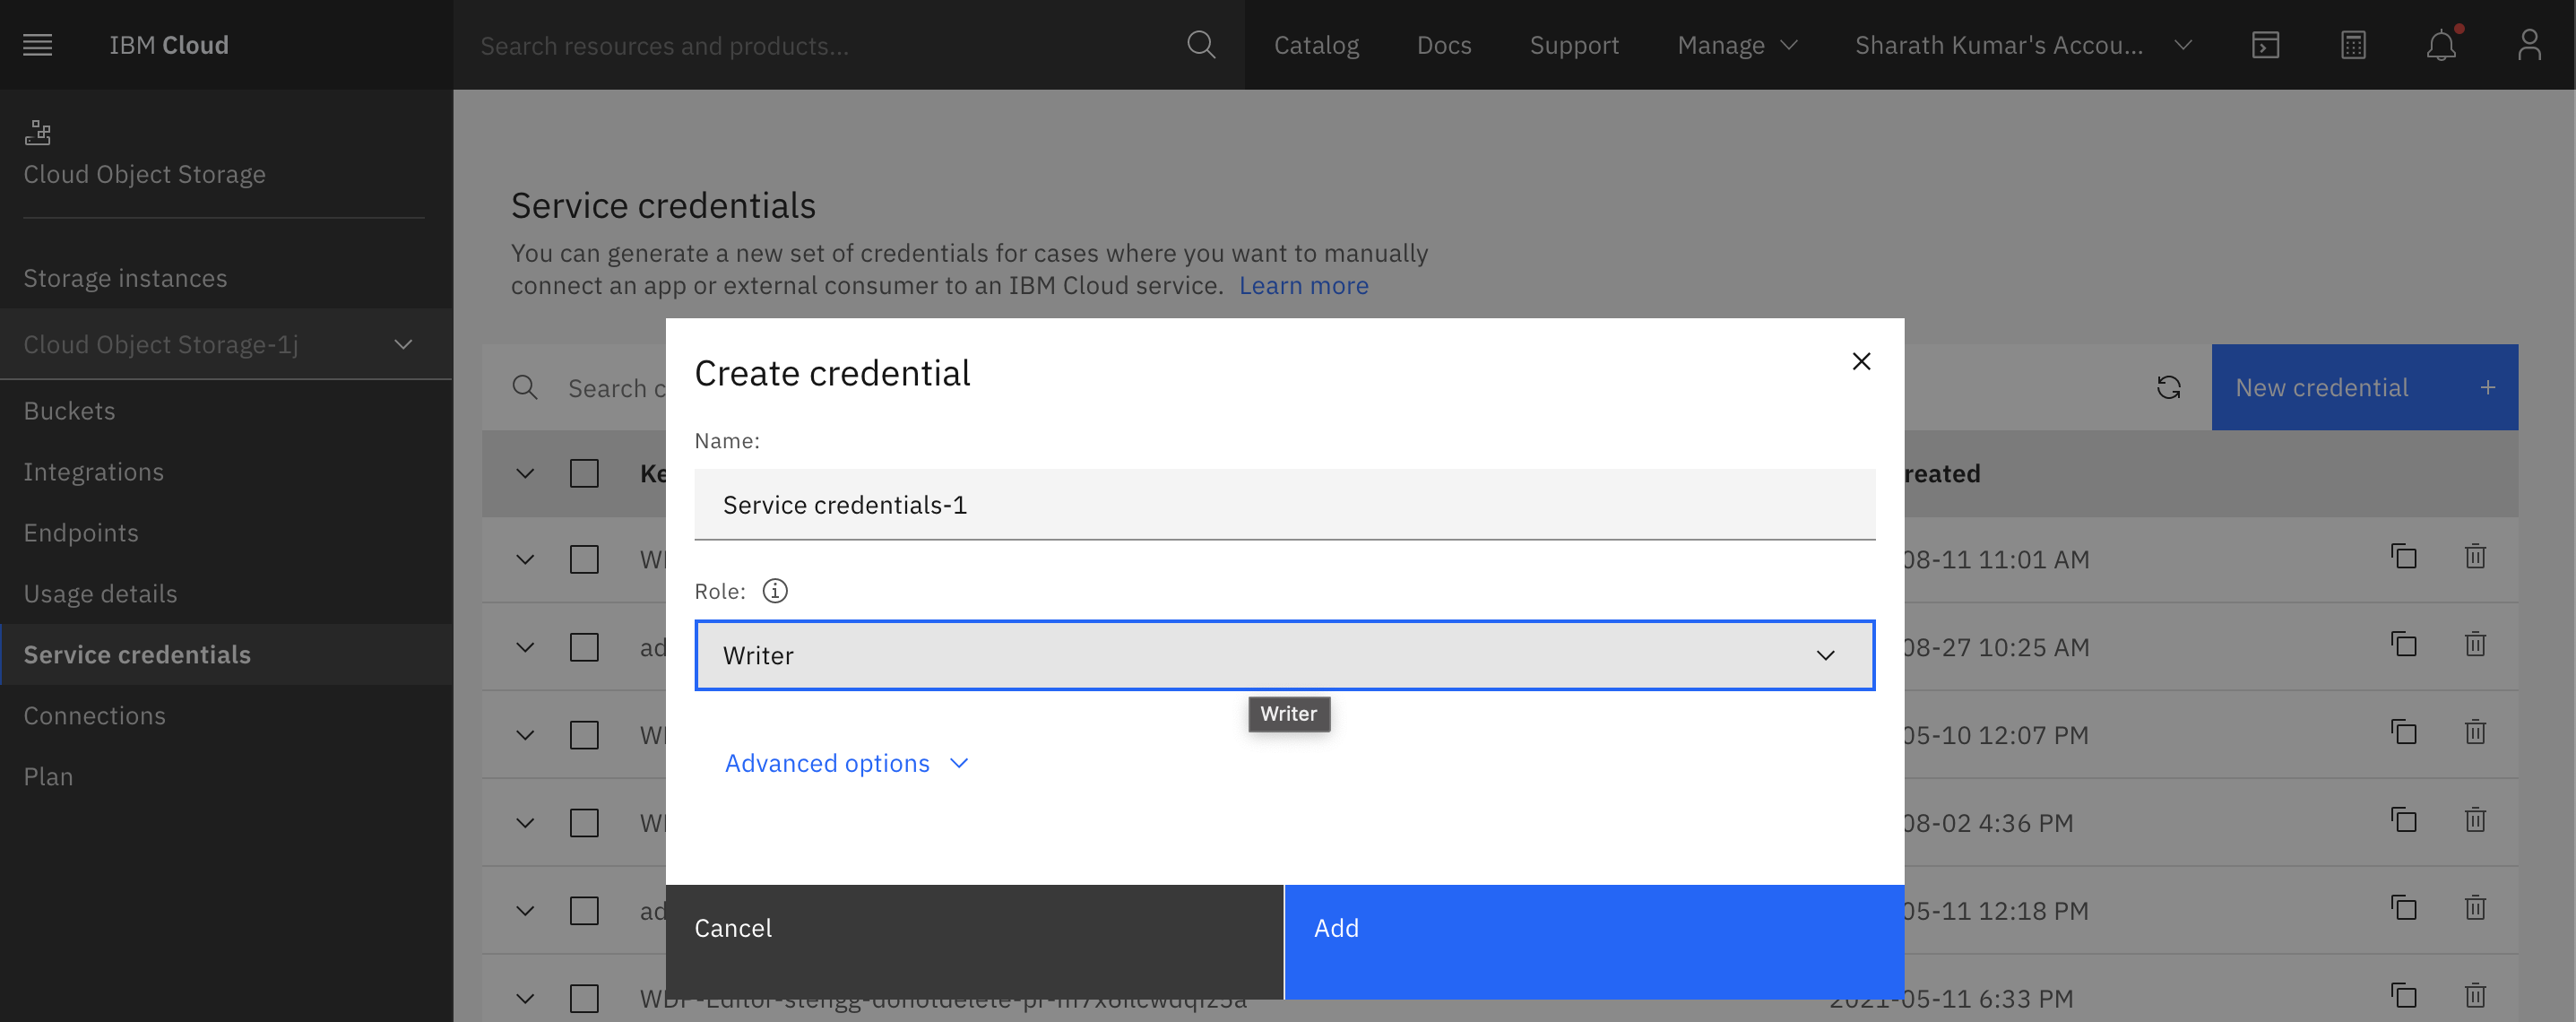Screen dimensions: 2576x1022
Task: Follow the Learn more link
Action: click(1303, 286)
